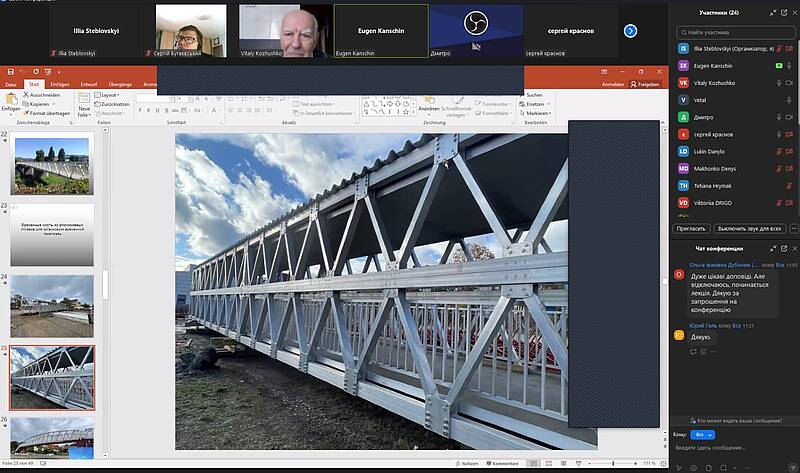The height and width of the screenshot is (473, 800).
Task: Switch to Normal view icon in status bar
Action: [x=533, y=463]
